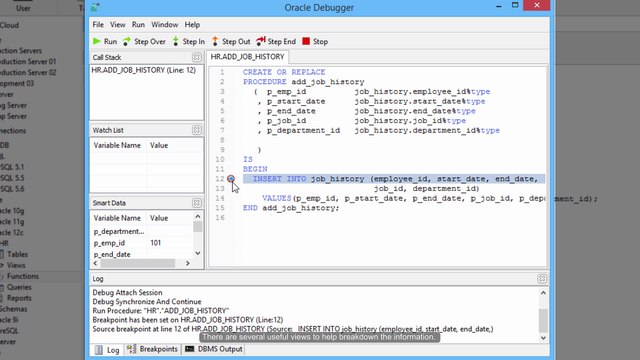Click the CREATE OR REPLACE code line

pyautogui.click(x=284, y=72)
